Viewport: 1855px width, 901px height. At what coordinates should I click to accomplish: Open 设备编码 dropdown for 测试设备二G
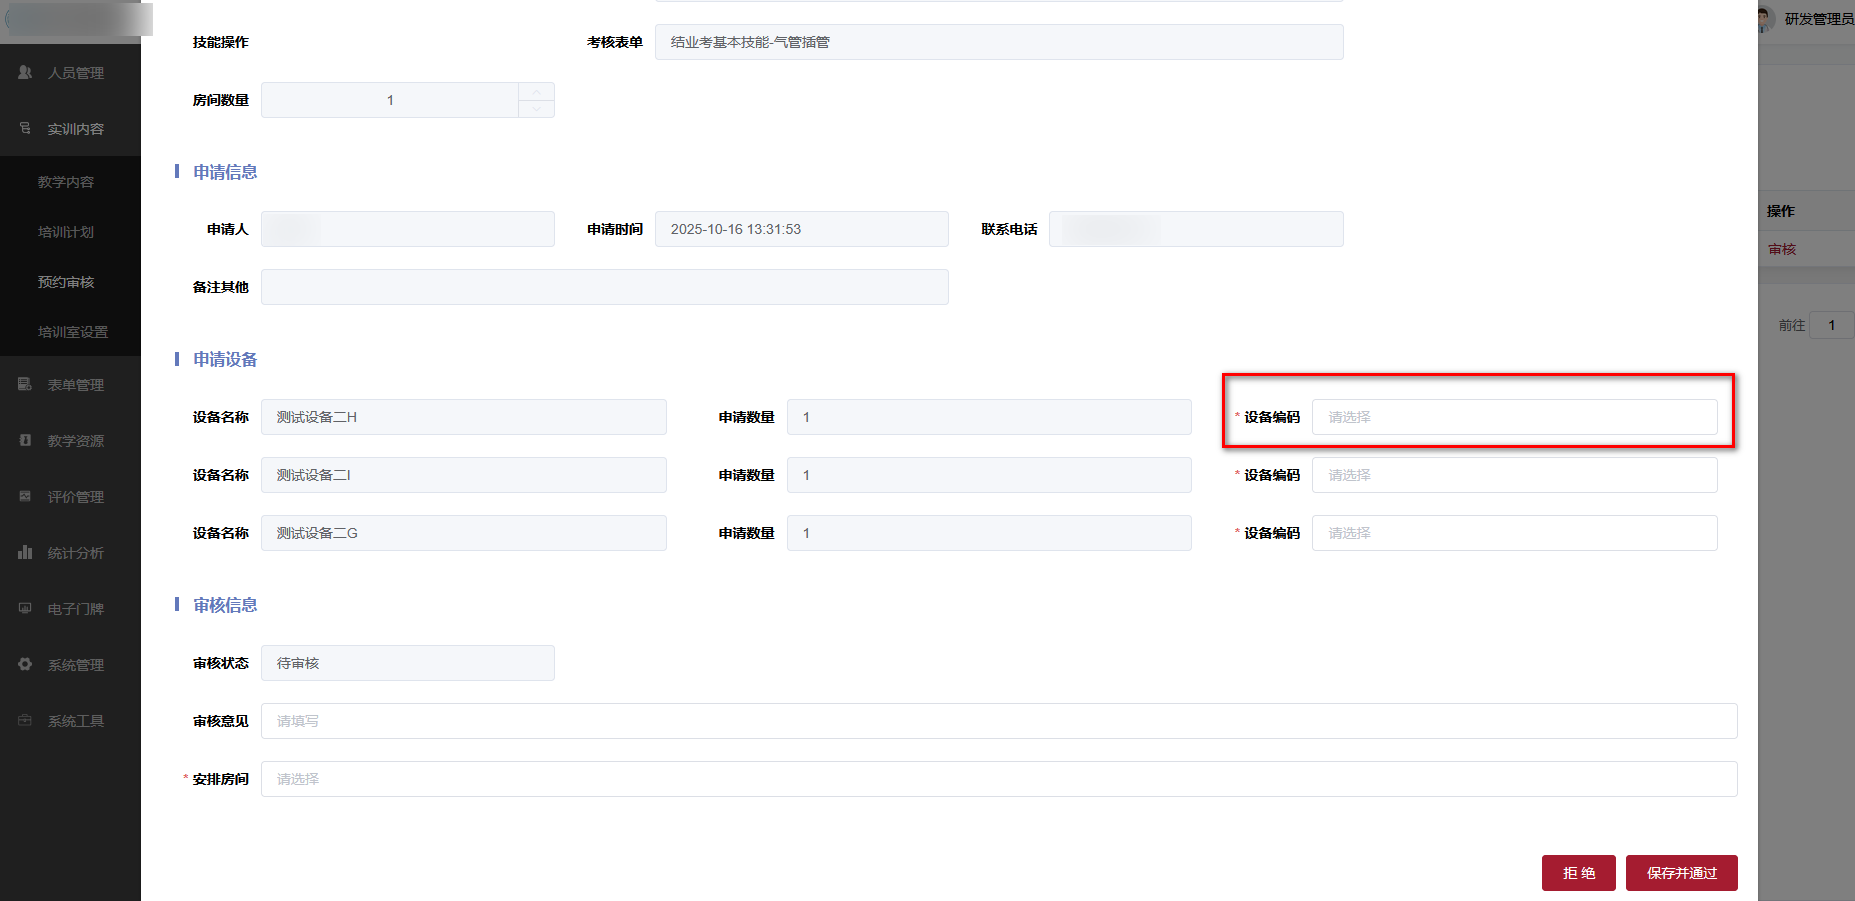pyautogui.click(x=1514, y=533)
